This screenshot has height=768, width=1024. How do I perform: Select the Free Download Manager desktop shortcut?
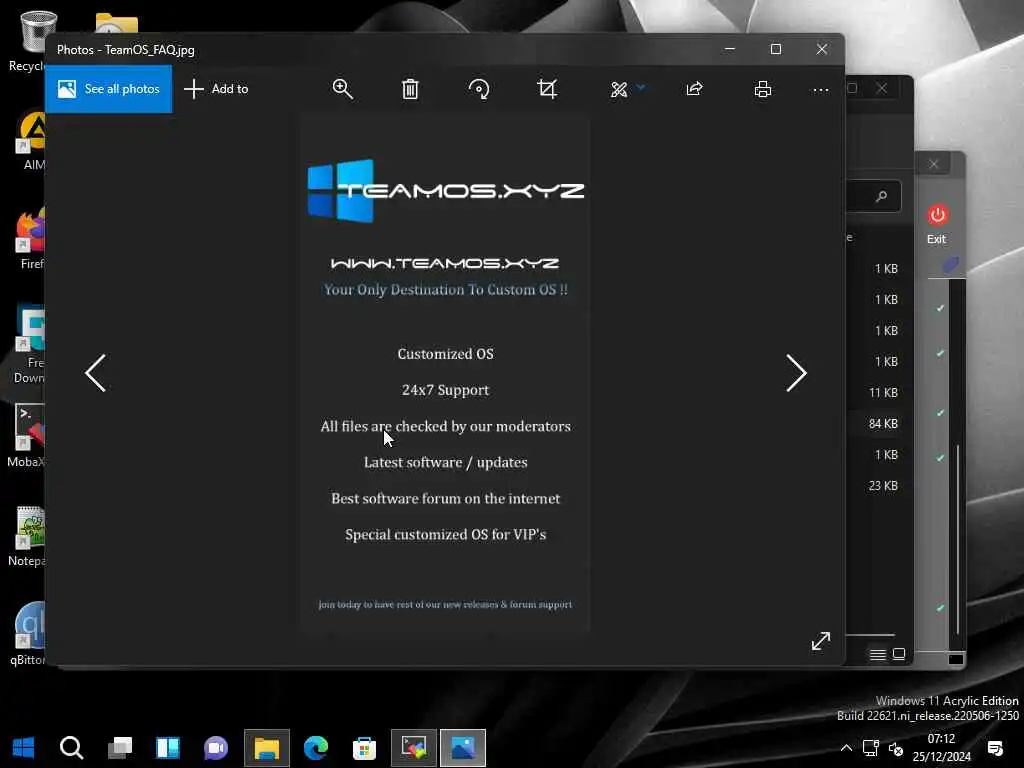[x=29, y=344]
